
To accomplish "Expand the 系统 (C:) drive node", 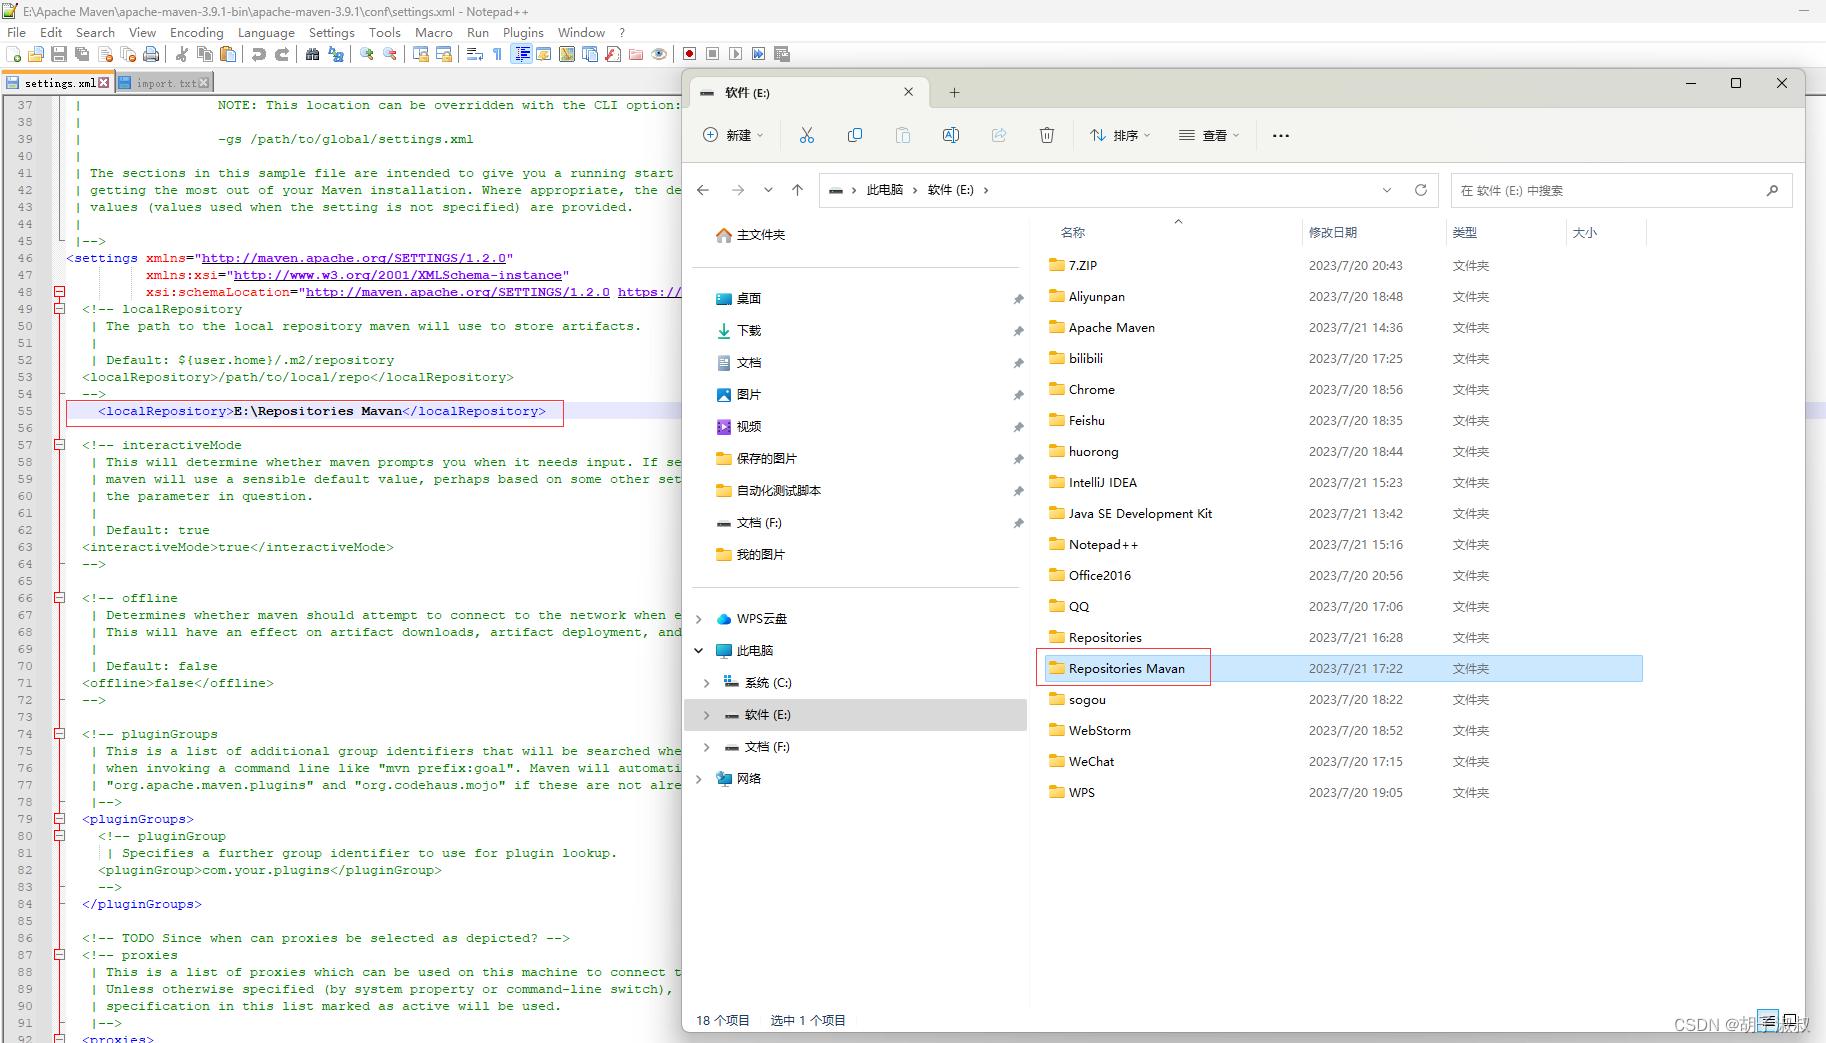I will (706, 682).
